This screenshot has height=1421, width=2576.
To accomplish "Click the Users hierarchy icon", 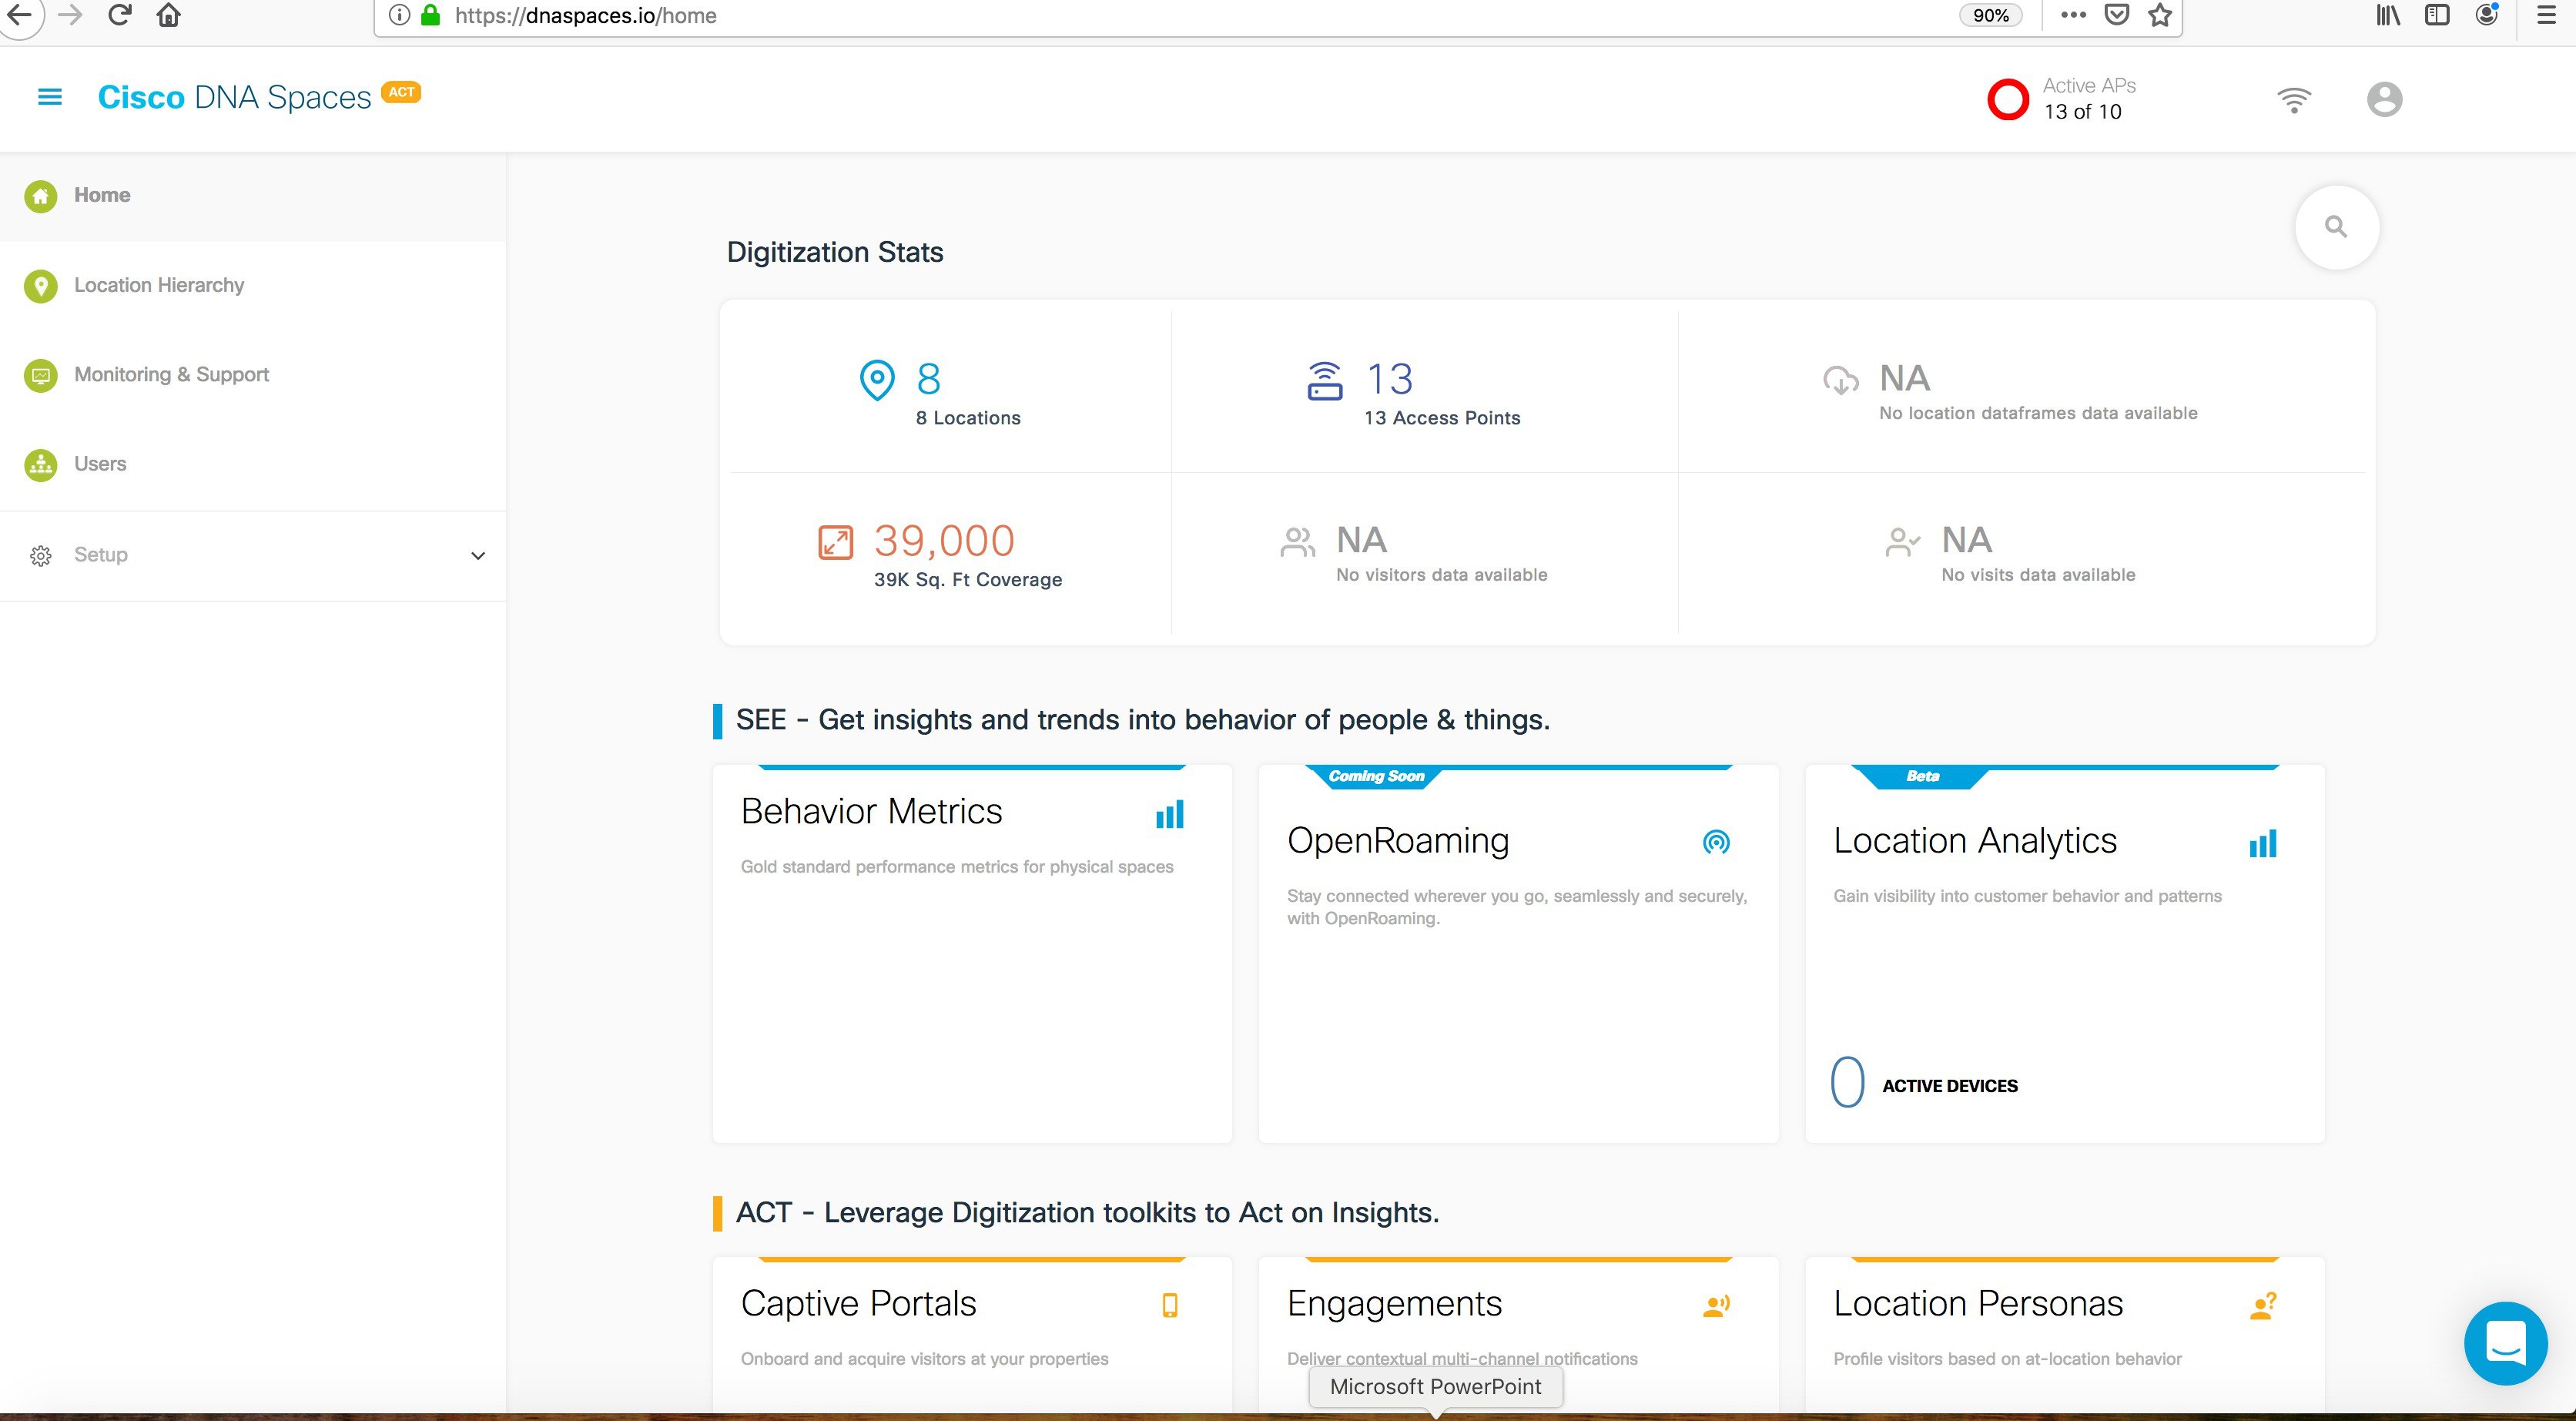I will point(41,464).
